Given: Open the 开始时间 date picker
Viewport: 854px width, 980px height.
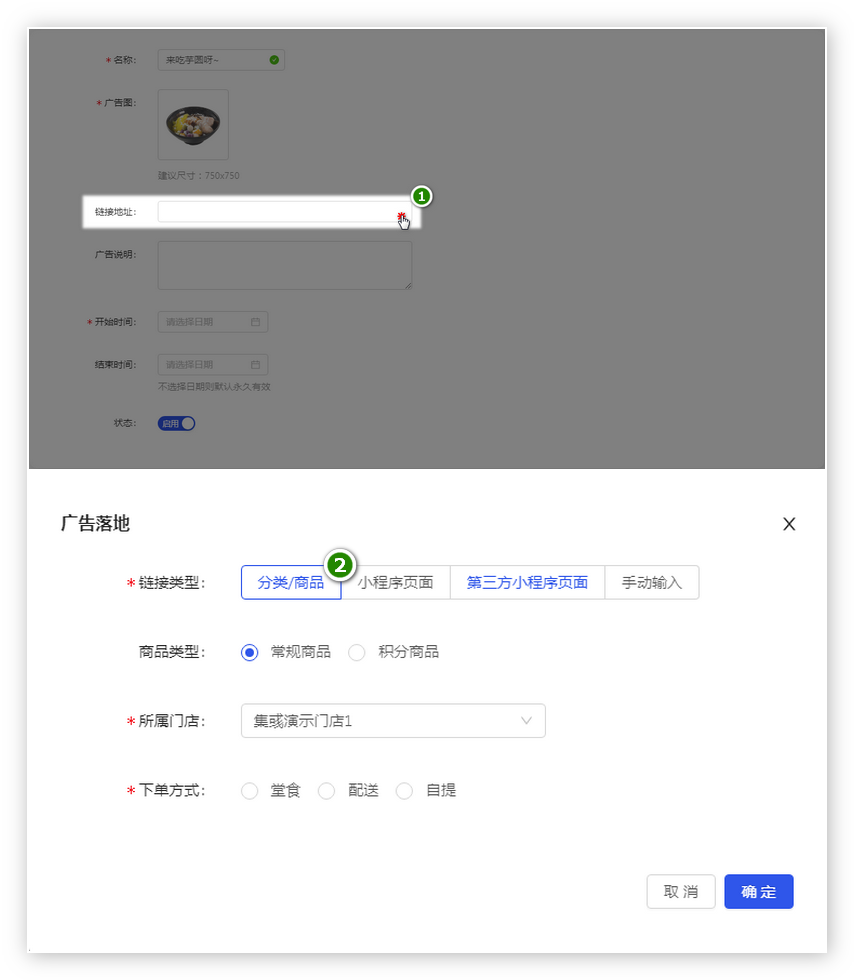Looking at the screenshot, I should tap(213, 322).
